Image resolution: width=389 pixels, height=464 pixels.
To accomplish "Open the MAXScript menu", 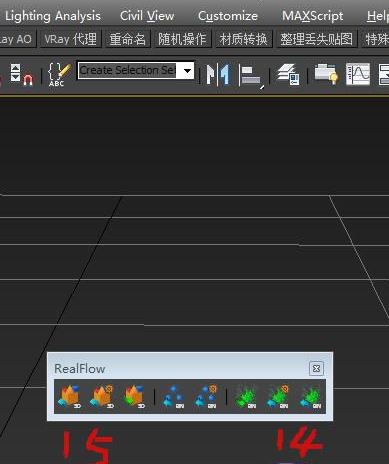I will 312,16.
